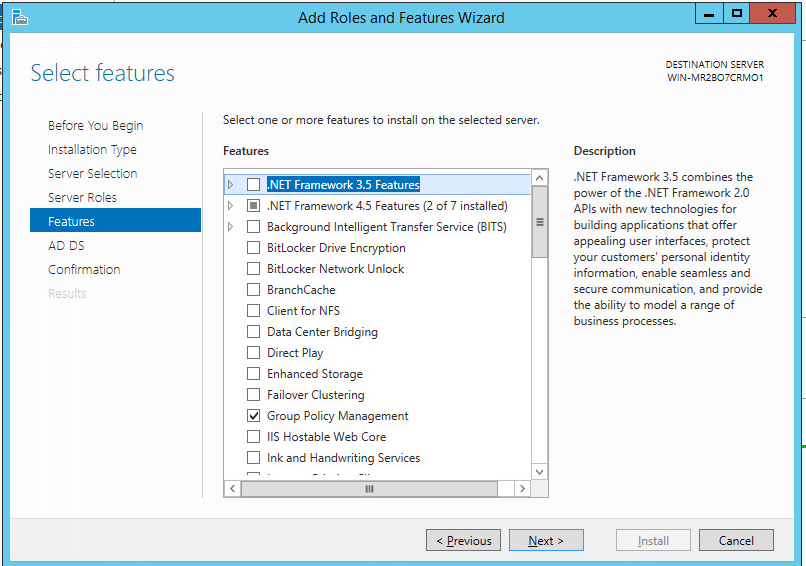The height and width of the screenshot is (566, 806).
Task: Maximize the Add Roles and Features window
Action: coord(737,14)
